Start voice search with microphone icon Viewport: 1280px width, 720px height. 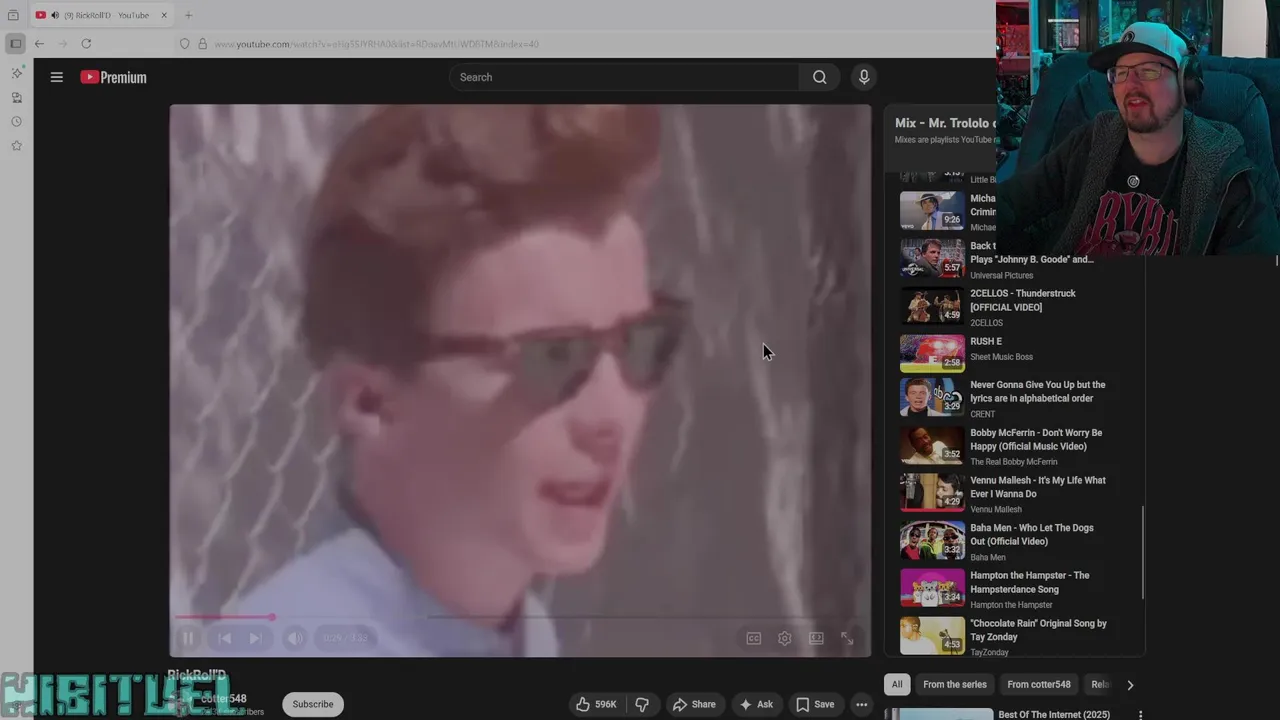tap(864, 77)
